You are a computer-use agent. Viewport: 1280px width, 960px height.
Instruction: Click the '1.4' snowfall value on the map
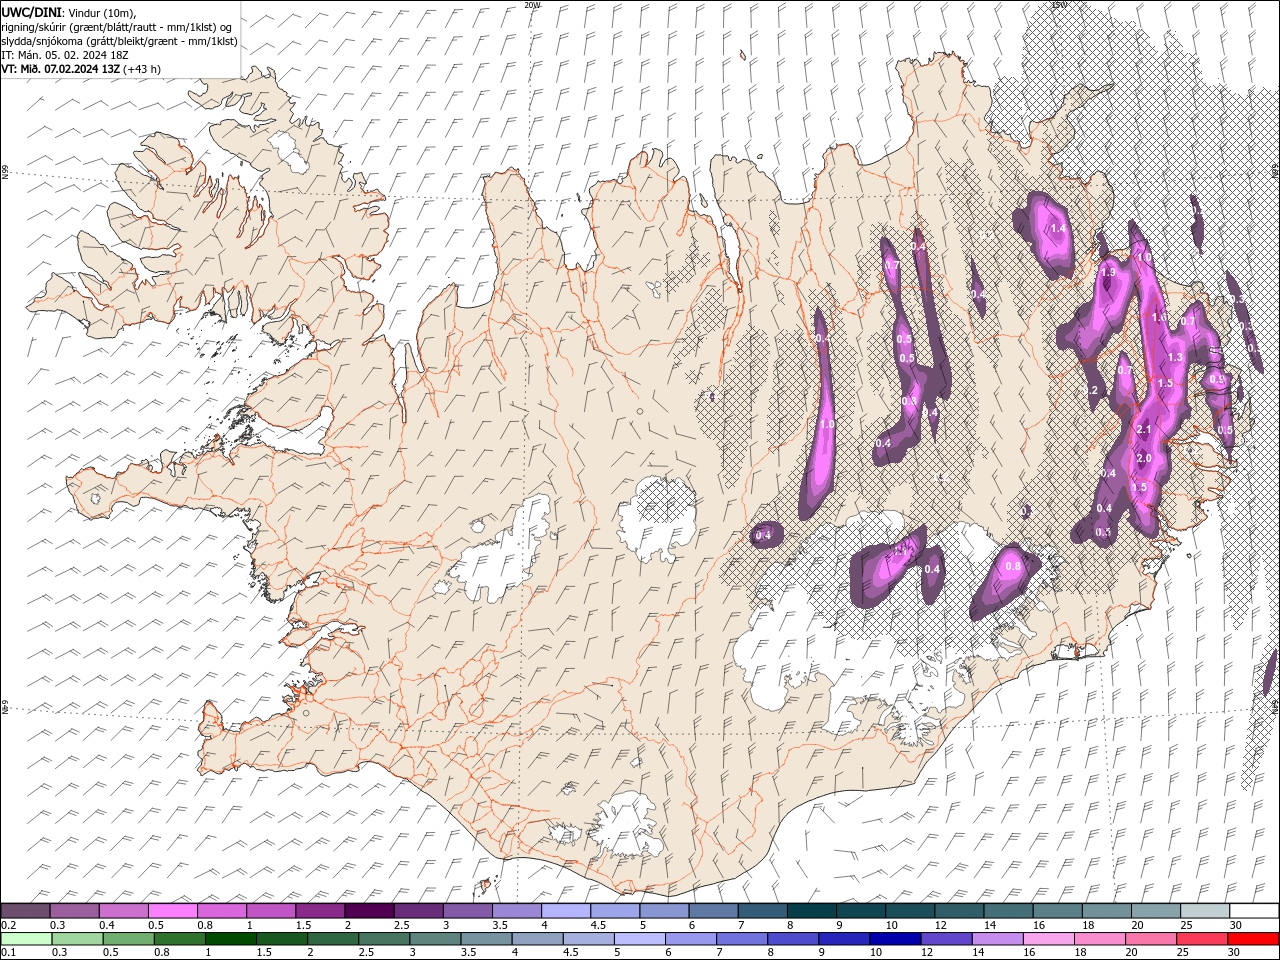pyautogui.click(x=1059, y=229)
